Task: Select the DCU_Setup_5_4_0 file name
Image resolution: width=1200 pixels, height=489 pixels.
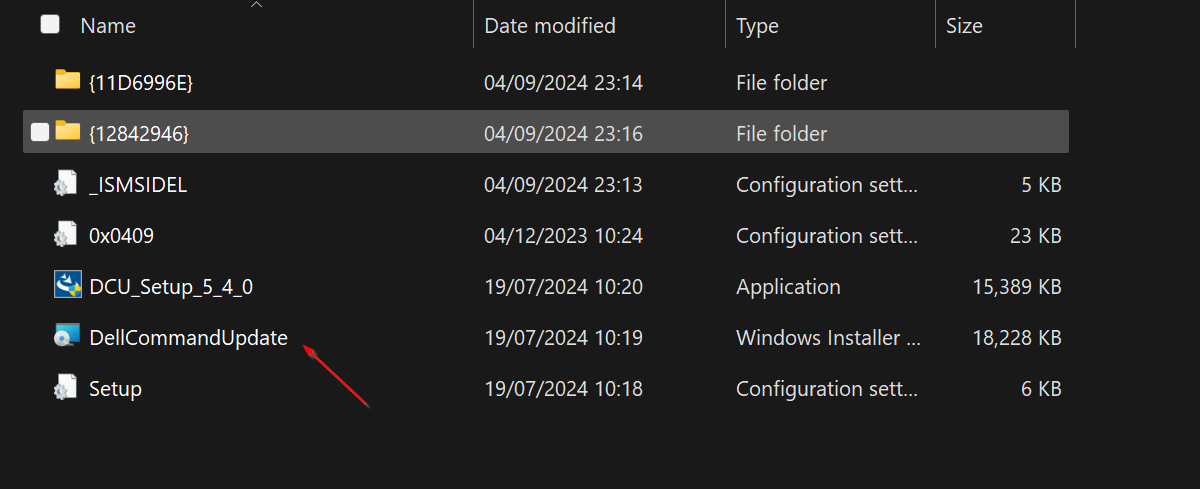Action: point(171,287)
